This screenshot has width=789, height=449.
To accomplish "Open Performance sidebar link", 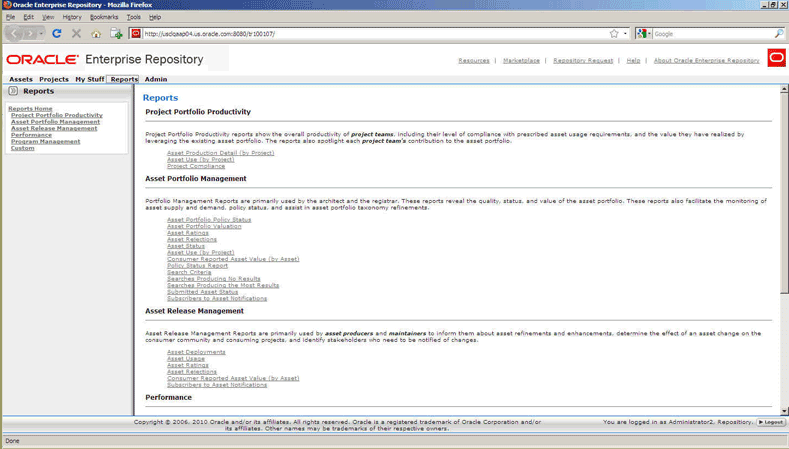I will 31,135.
